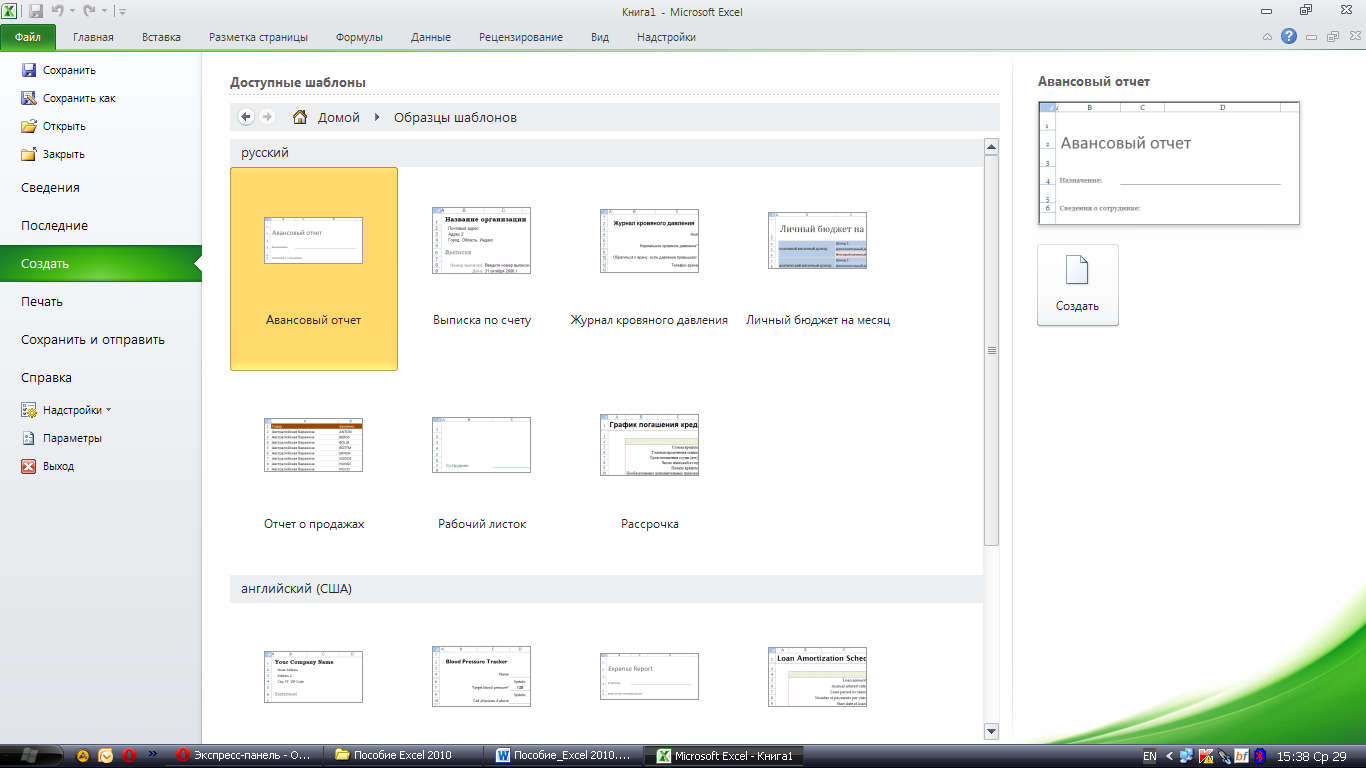
Task: Open Пособие Excel 2010 folder in taskbar
Action: [404, 756]
